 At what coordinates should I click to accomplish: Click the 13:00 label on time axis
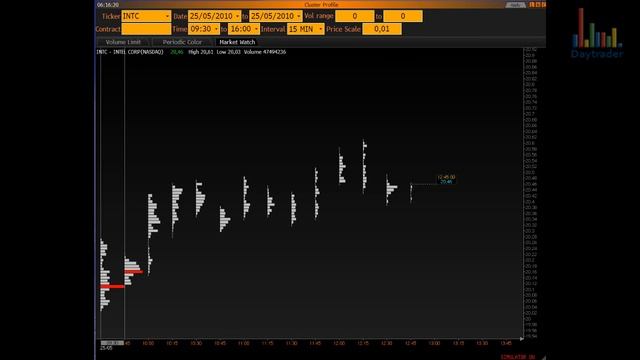click(434, 343)
